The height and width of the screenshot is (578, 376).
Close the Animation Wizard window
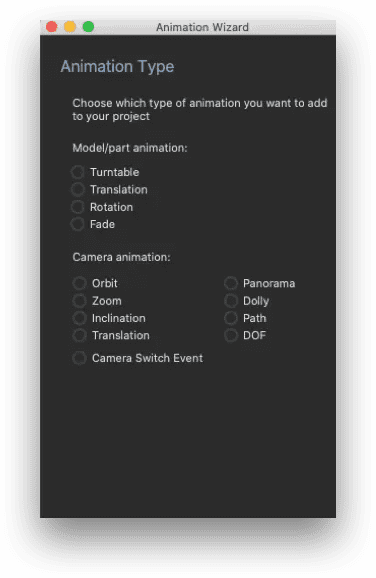coord(52,27)
